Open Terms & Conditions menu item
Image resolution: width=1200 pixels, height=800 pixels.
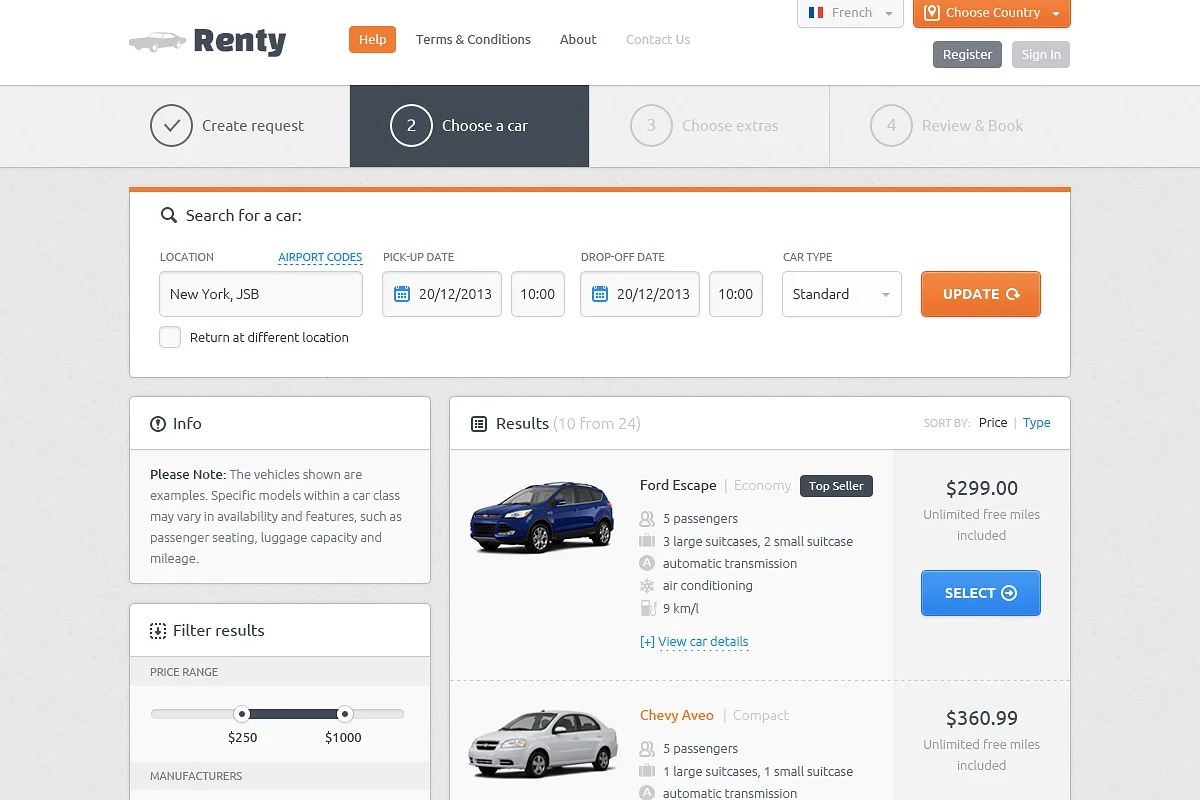473,40
